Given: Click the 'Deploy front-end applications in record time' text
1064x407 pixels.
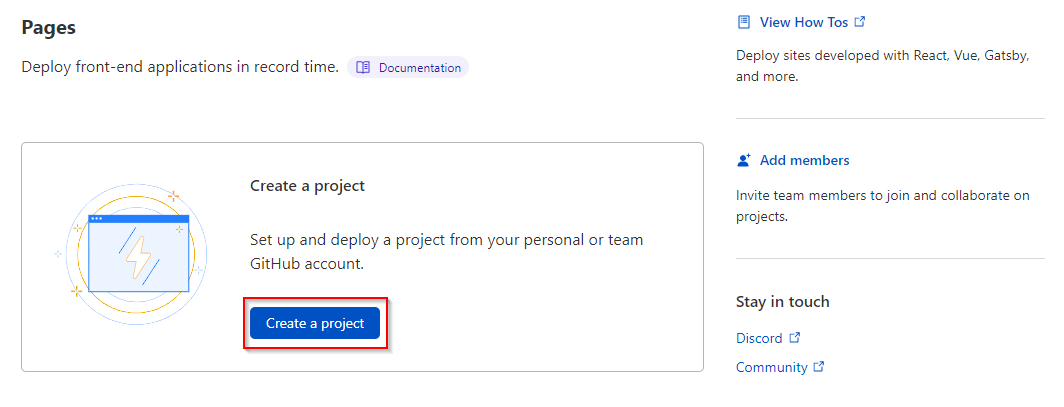Looking at the screenshot, I should pos(180,67).
